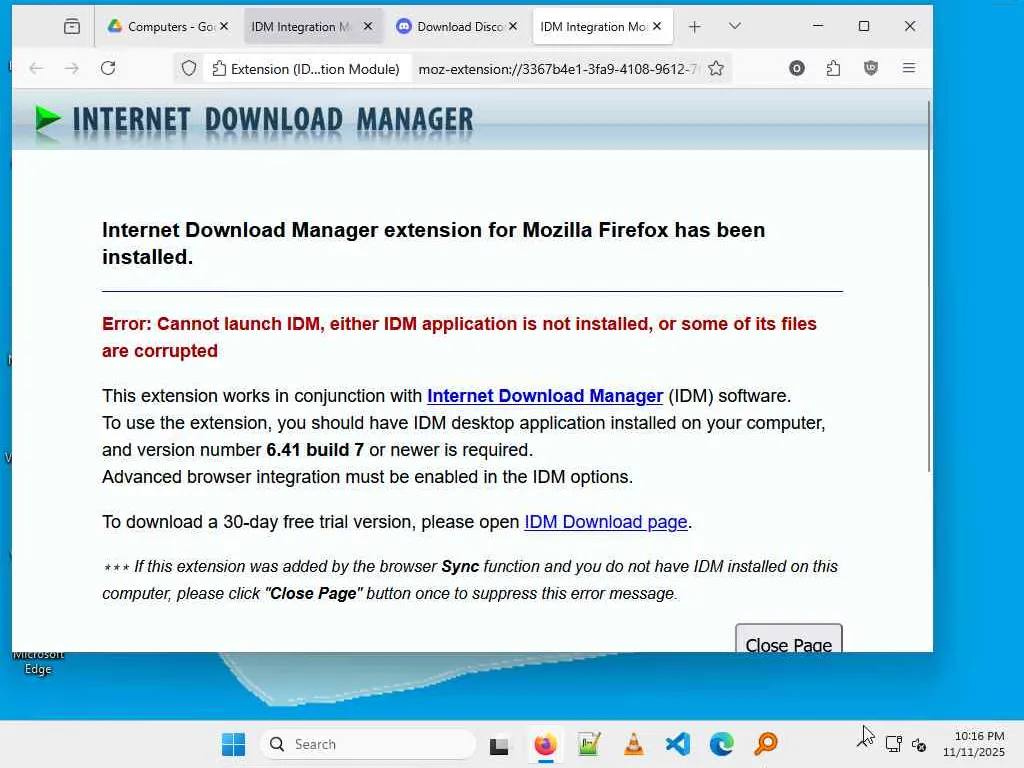
Task: Open Firefox from the taskbar
Action: 545,744
